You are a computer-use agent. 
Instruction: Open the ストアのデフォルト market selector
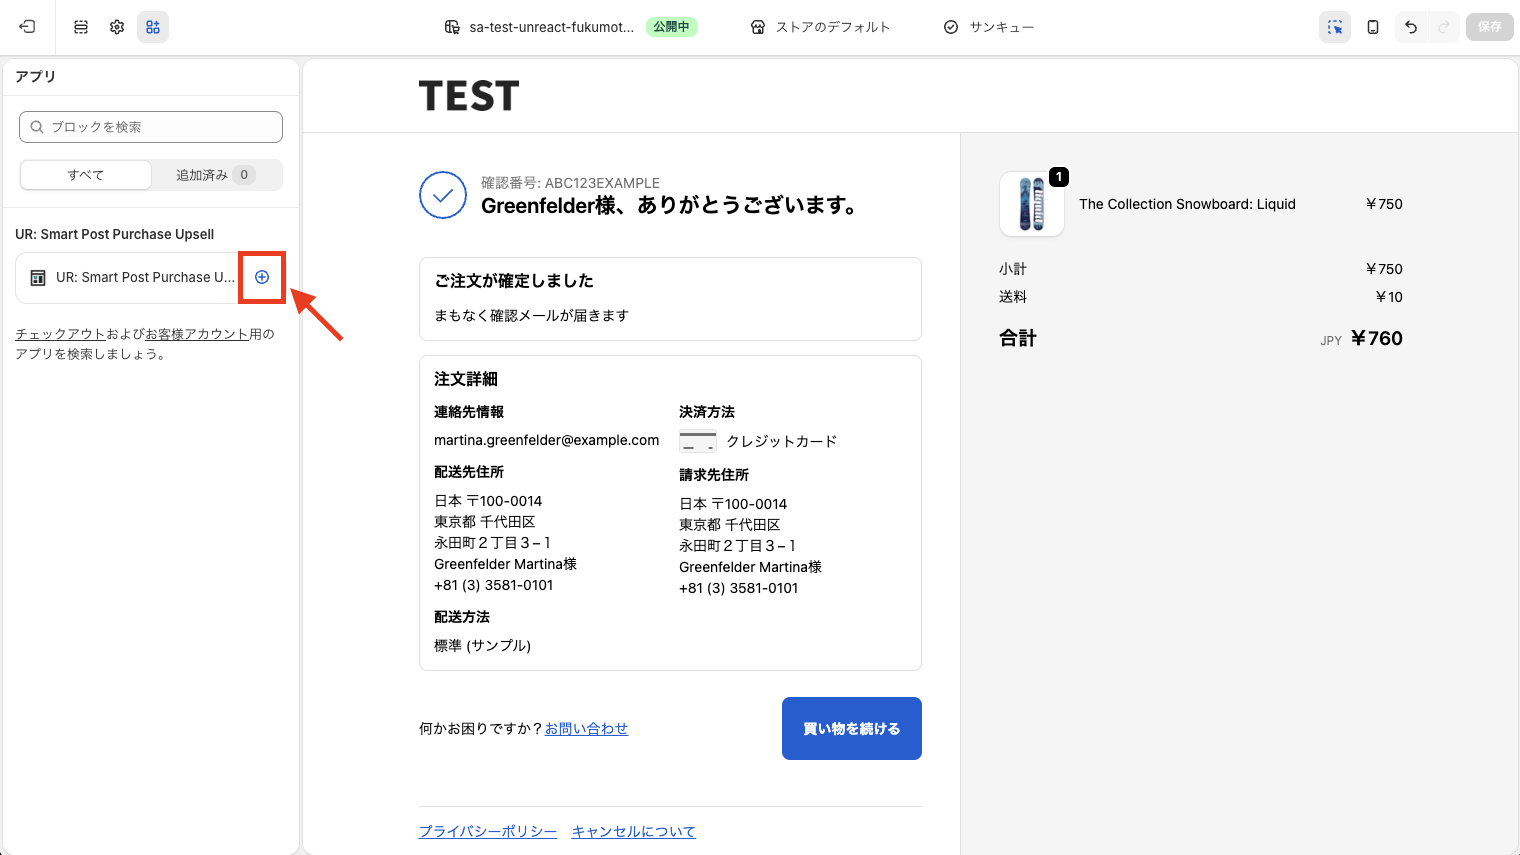click(820, 27)
